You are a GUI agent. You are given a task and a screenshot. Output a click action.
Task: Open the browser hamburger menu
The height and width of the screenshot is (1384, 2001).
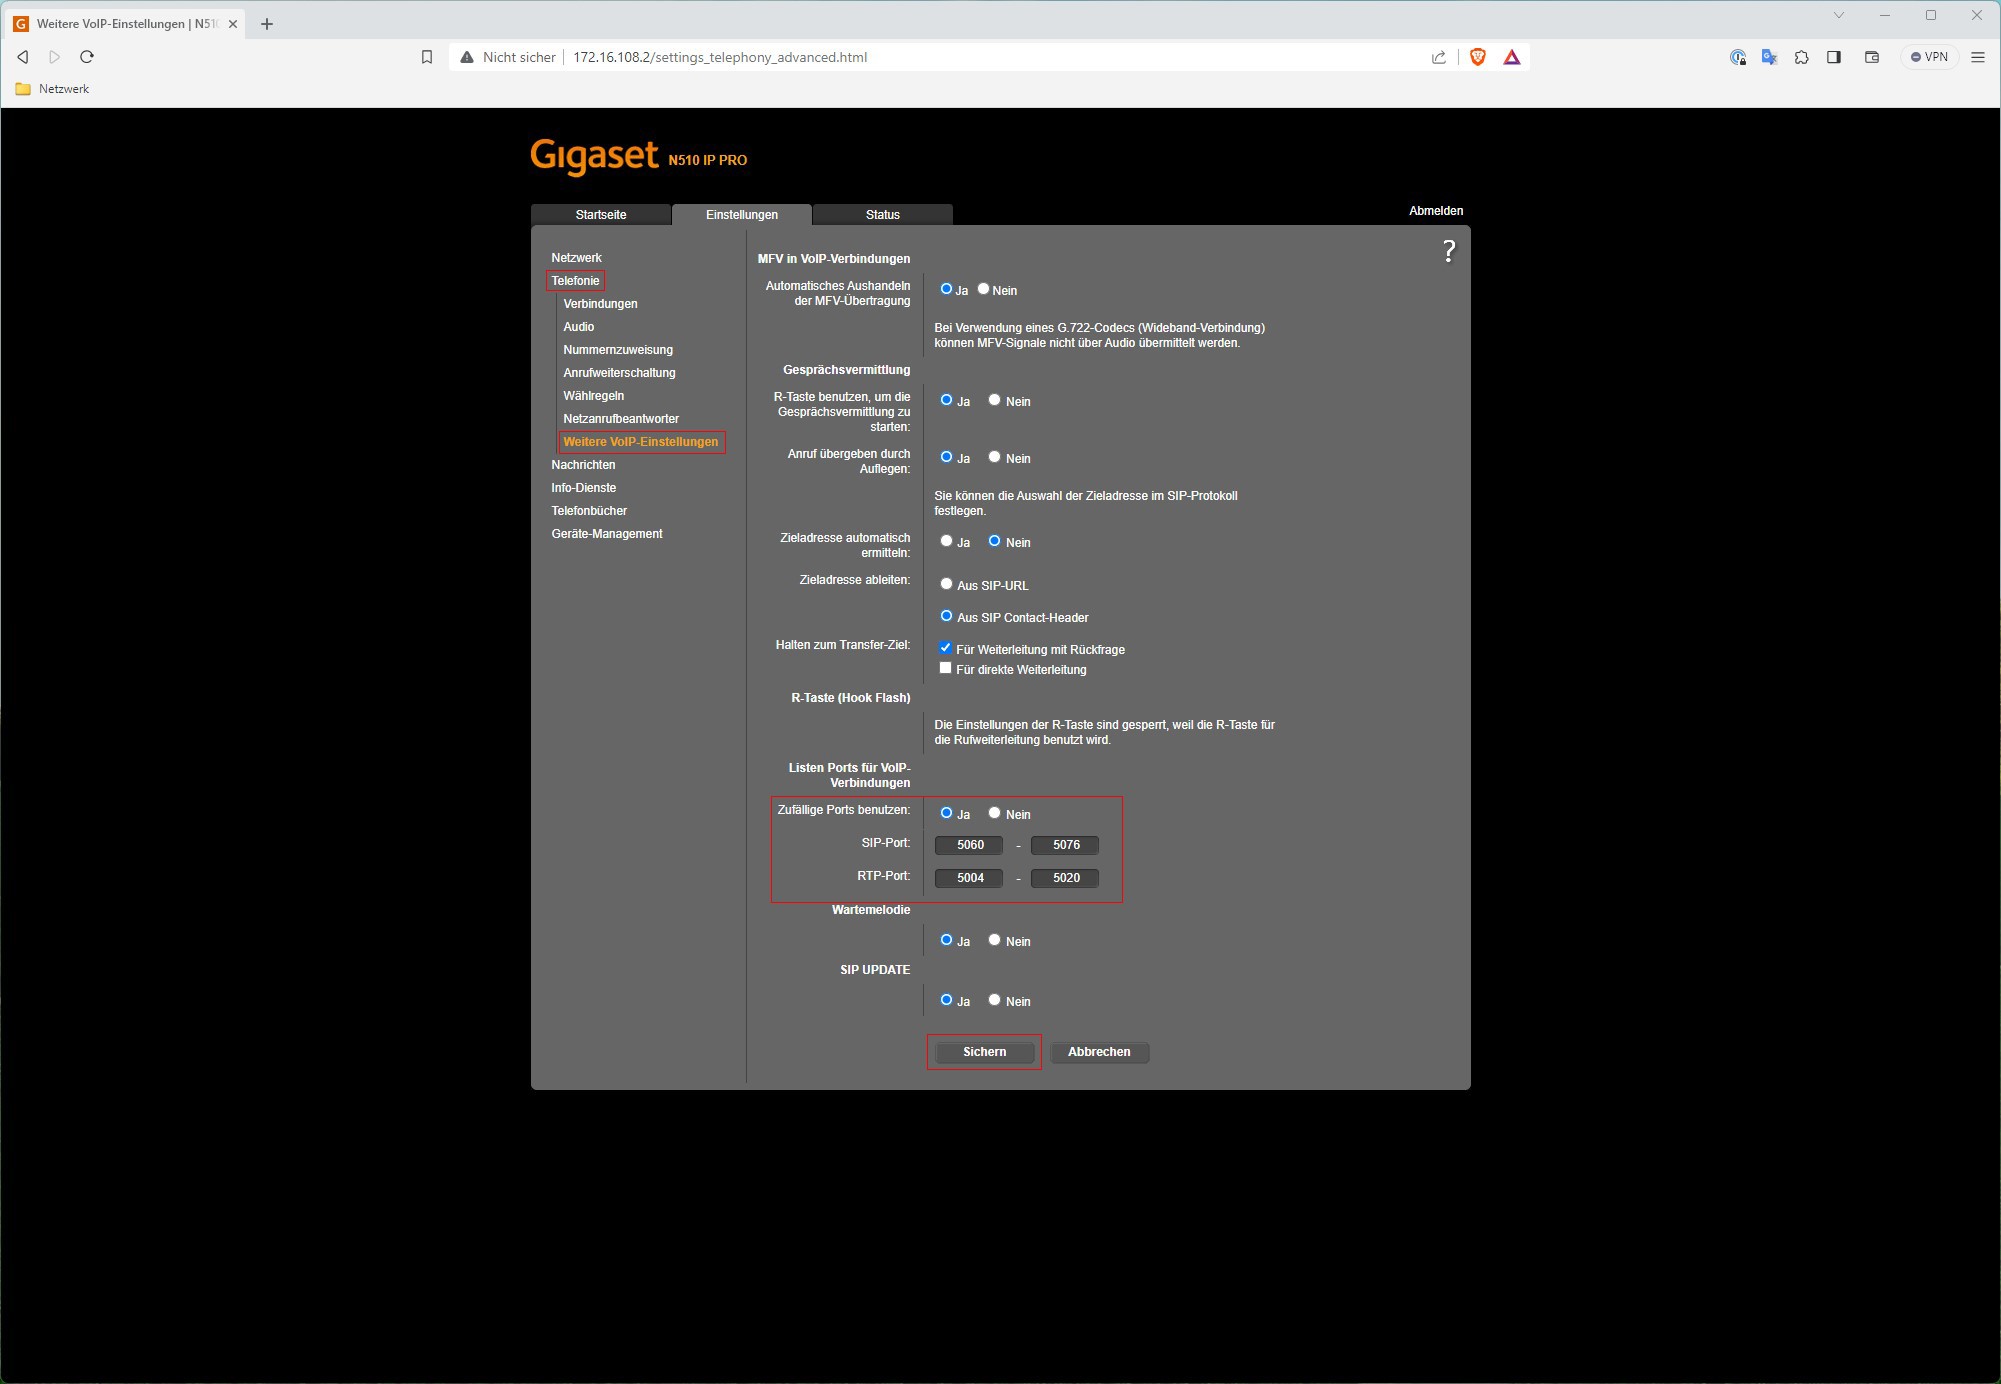1978,57
